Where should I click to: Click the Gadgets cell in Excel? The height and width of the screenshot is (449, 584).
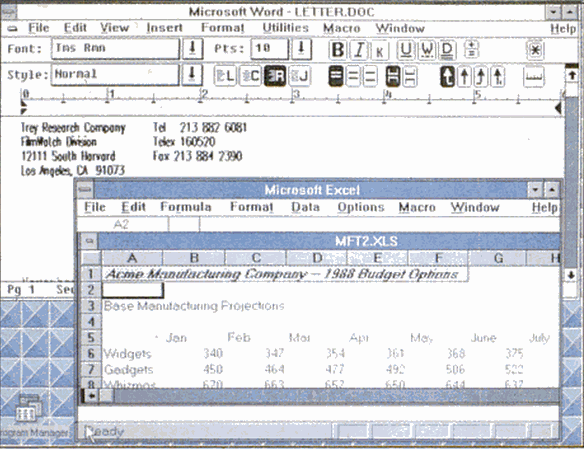click(x=132, y=369)
